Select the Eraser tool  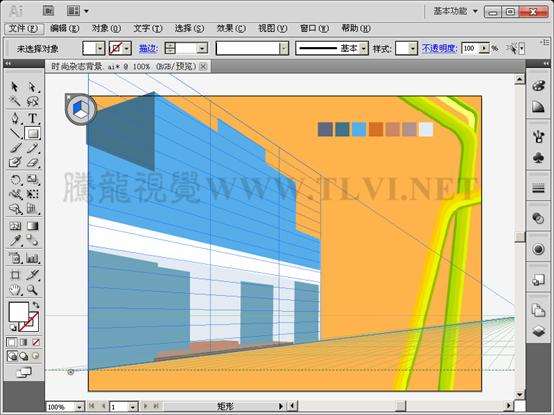coord(32,163)
